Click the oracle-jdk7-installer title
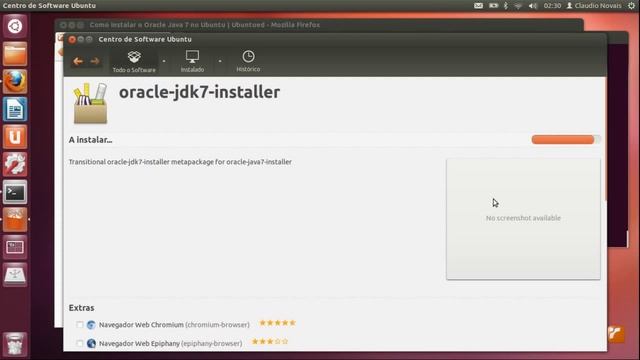 point(199,92)
